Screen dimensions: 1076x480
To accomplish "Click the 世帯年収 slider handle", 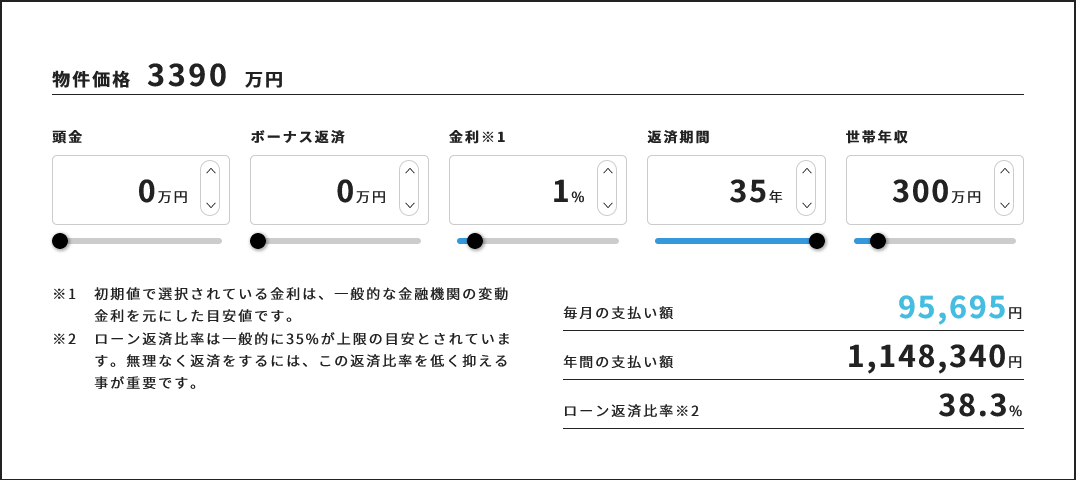I will click(x=878, y=241).
